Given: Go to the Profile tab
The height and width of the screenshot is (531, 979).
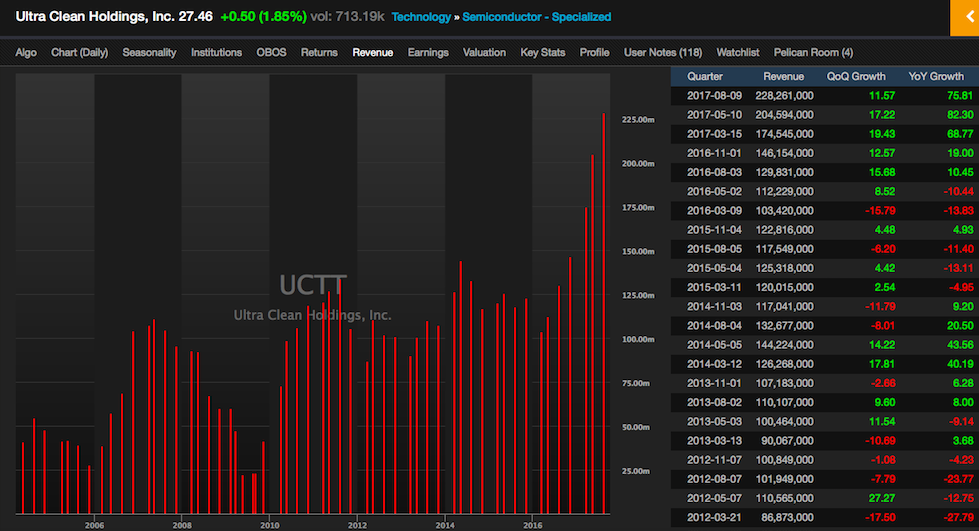Looking at the screenshot, I should (x=594, y=52).
